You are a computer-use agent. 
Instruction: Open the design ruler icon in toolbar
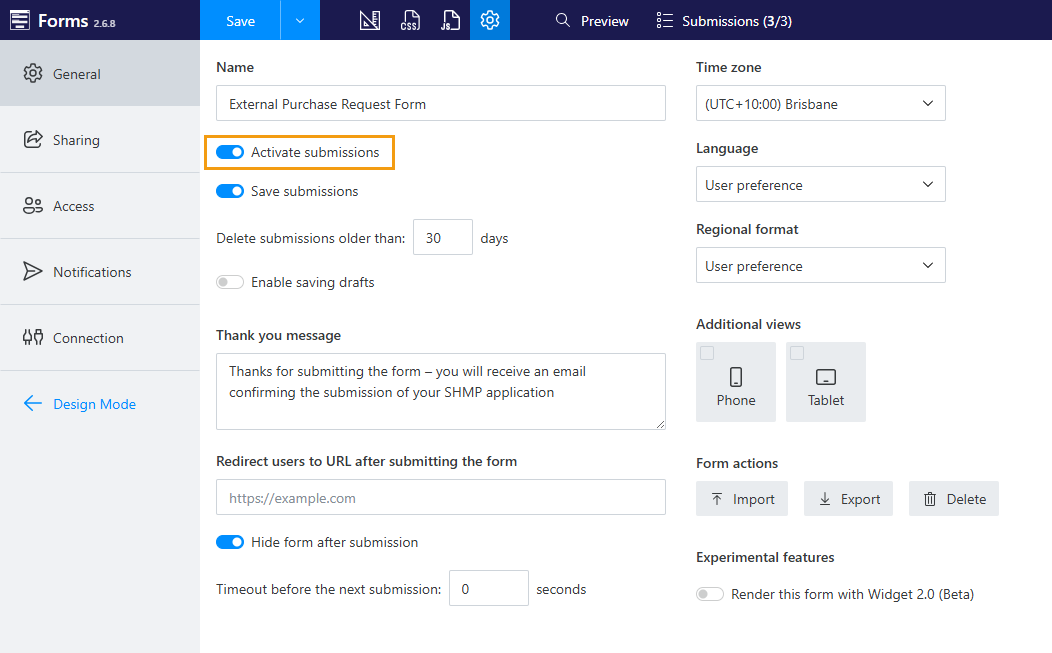370,20
